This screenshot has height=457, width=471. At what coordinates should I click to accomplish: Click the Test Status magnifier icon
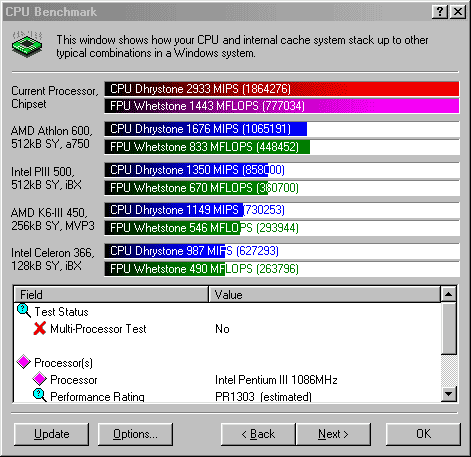tap(24, 311)
